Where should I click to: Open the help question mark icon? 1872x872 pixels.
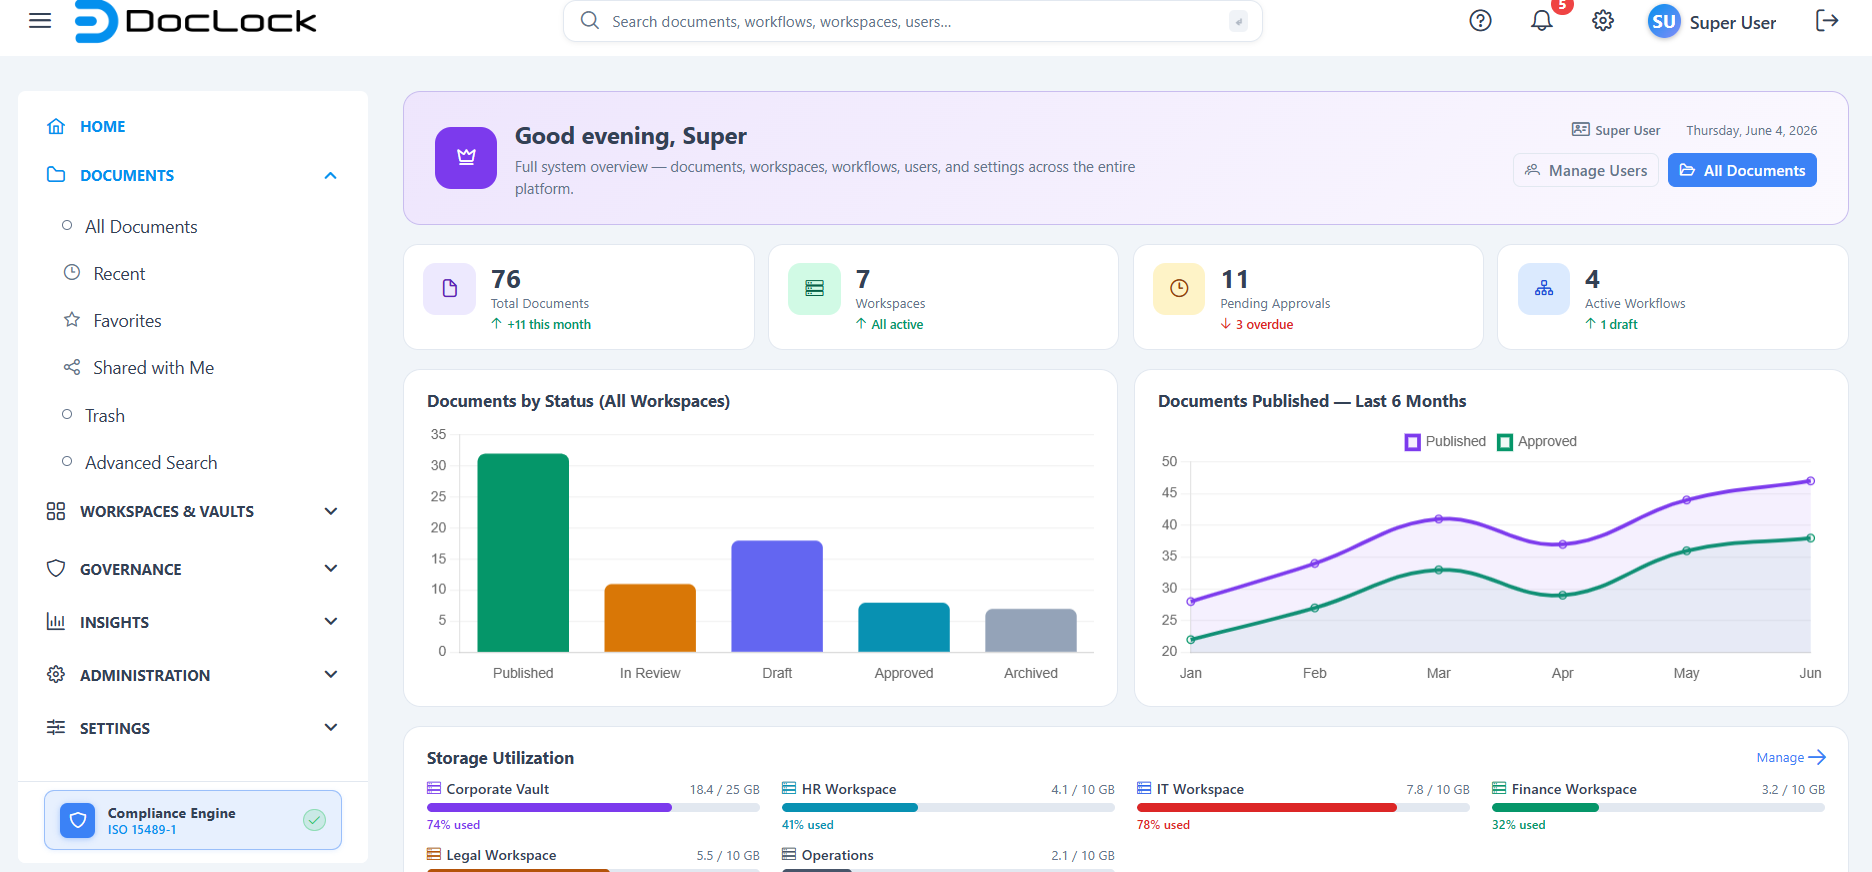coord(1480,21)
